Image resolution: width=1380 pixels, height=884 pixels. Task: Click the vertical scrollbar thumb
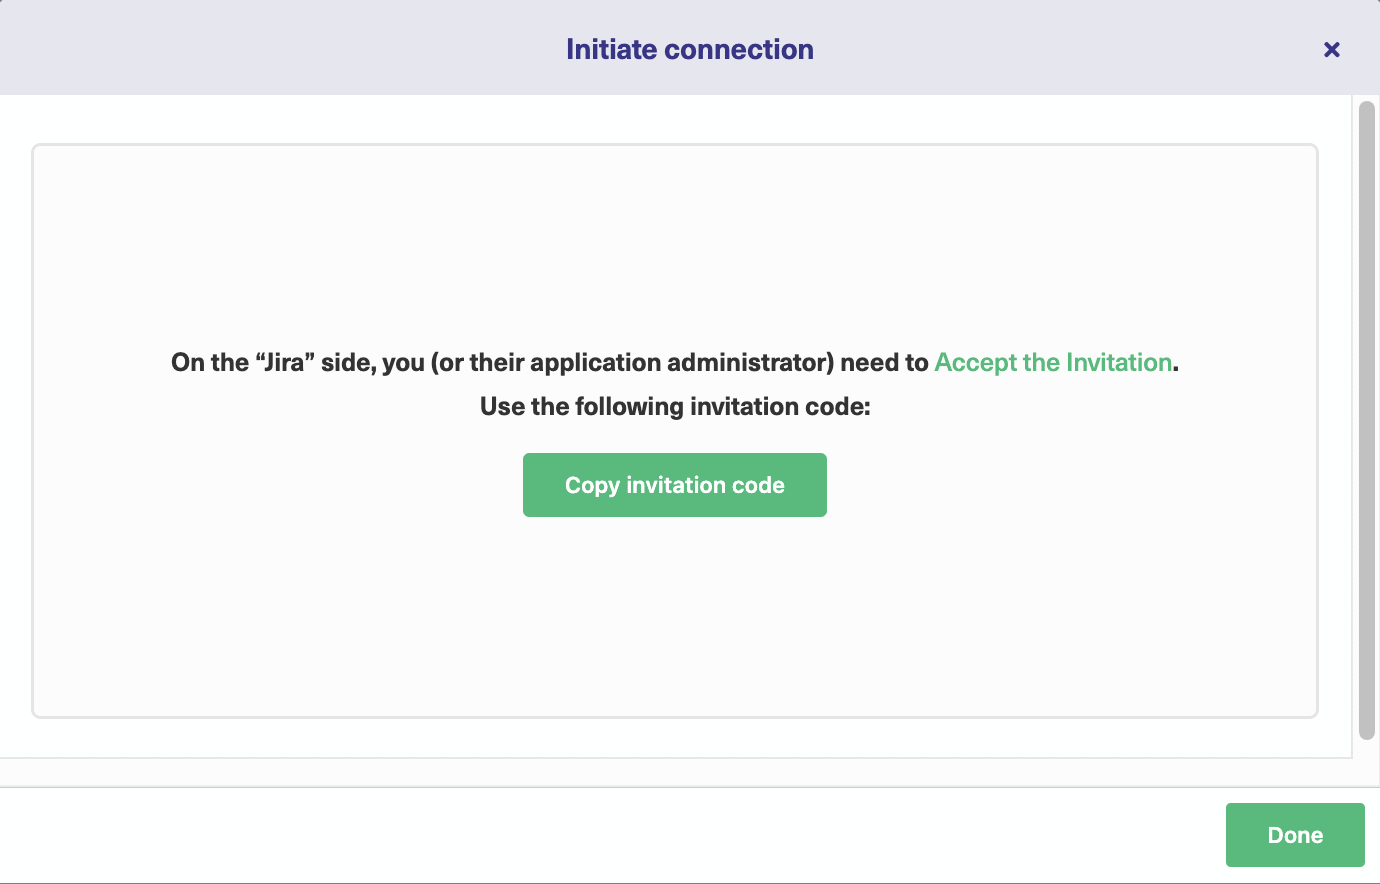[x=1366, y=420]
